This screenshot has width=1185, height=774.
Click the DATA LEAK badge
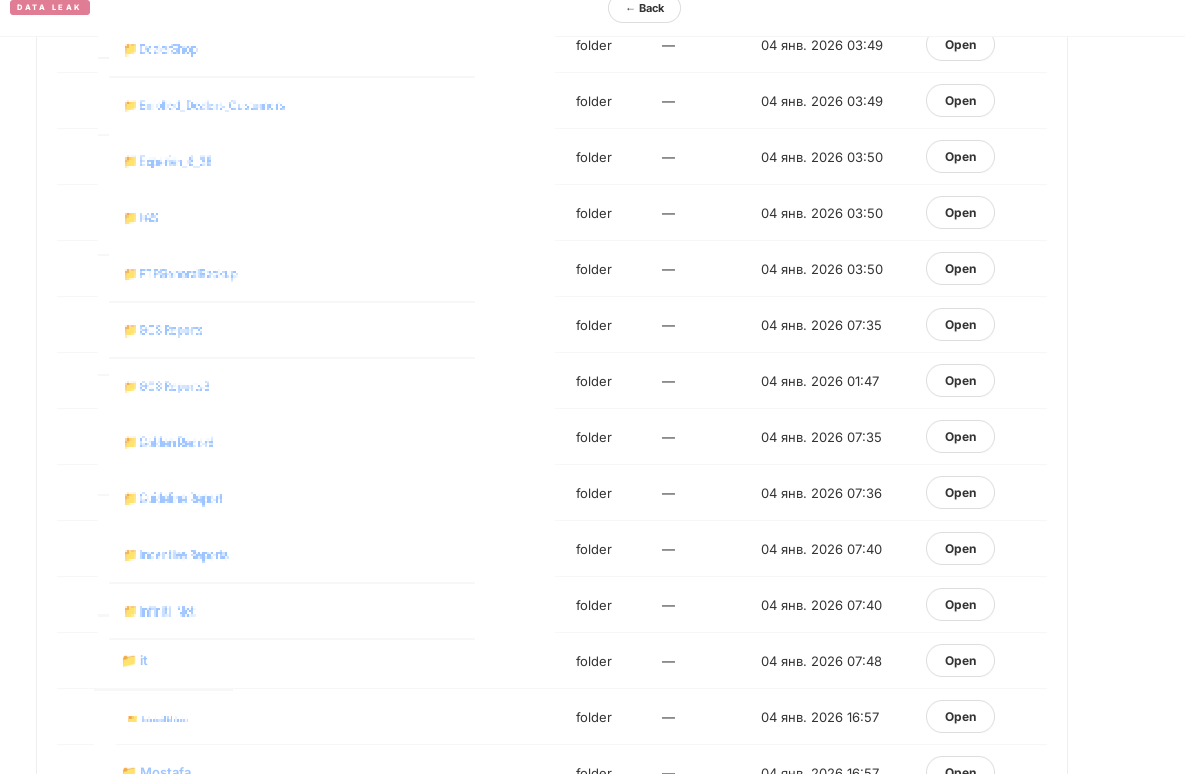coord(50,8)
